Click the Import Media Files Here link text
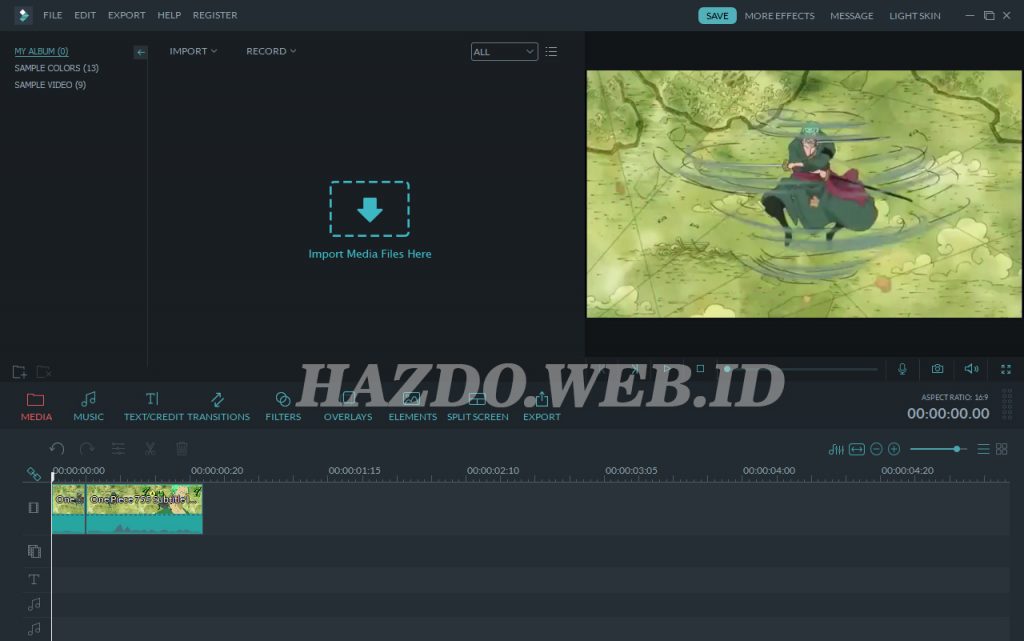The image size is (1024, 641). pyautogui.click(x=370, y=254)
